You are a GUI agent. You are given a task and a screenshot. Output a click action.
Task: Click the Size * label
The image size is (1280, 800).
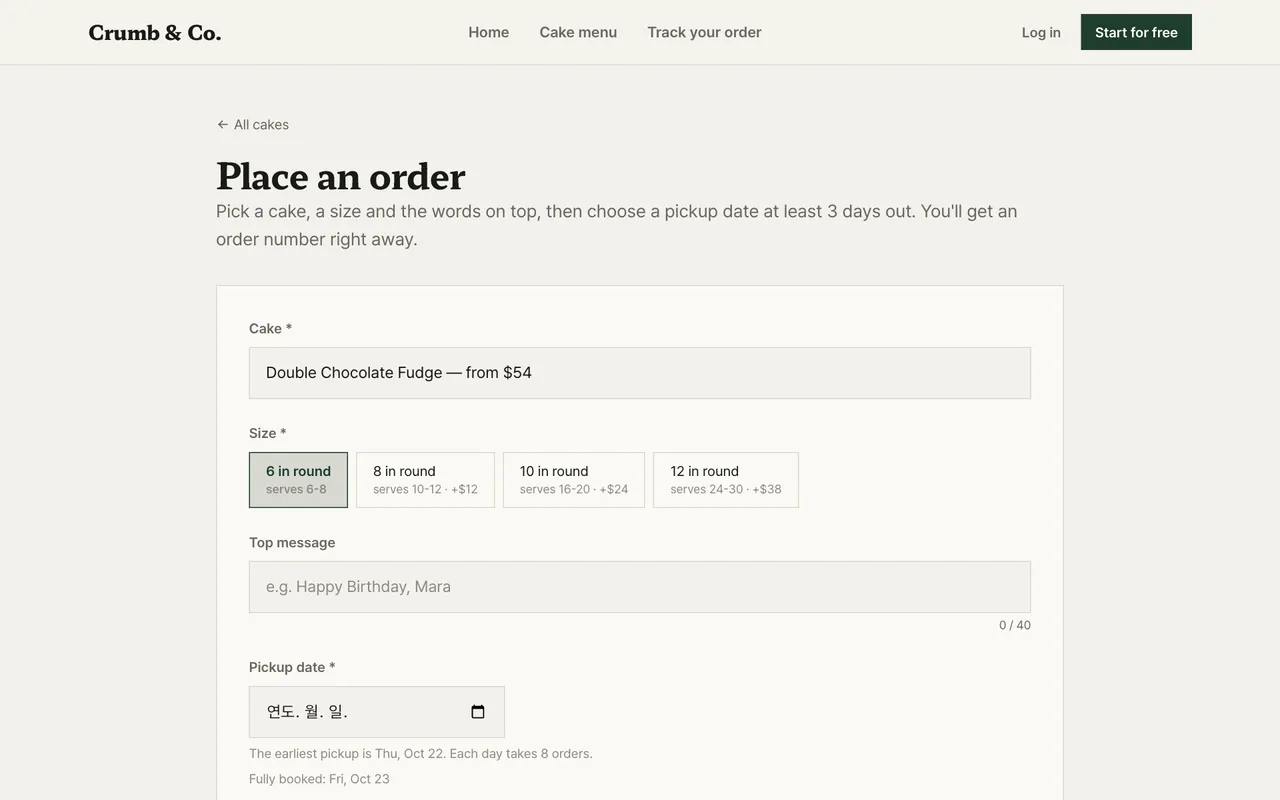(x=268, y=433)
